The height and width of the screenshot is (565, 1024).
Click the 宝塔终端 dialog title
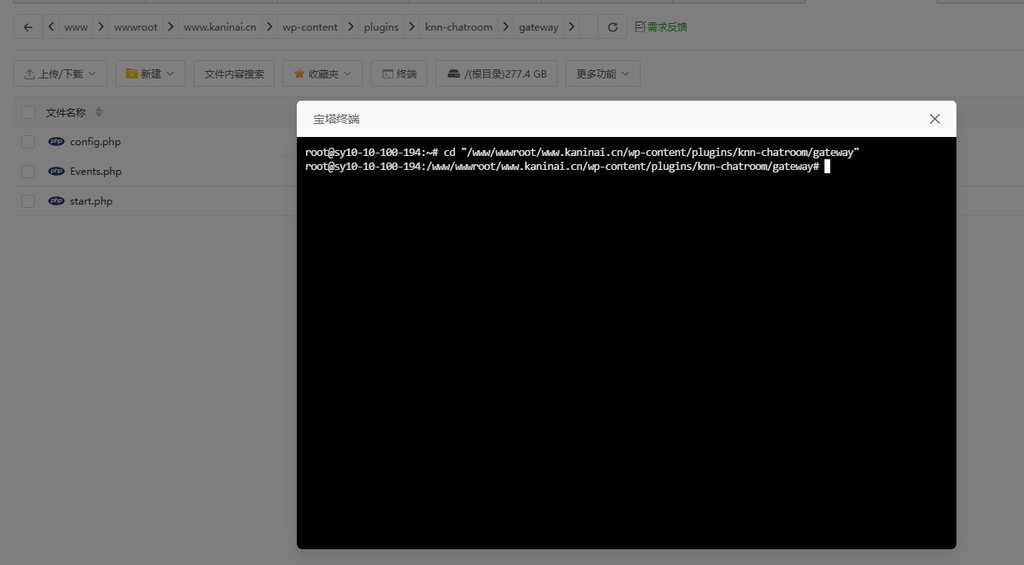tap(336, 119)
